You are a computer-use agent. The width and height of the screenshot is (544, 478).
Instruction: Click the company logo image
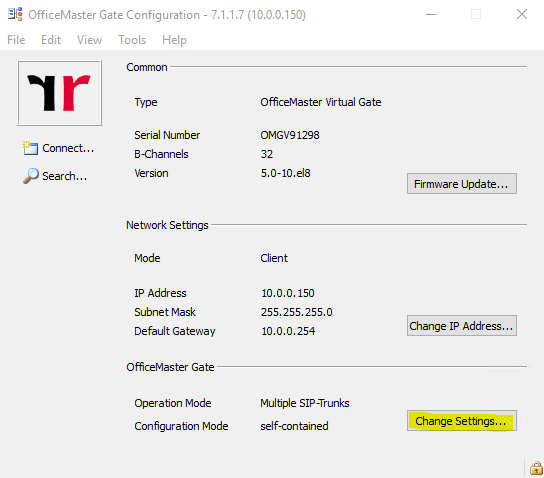60,93
